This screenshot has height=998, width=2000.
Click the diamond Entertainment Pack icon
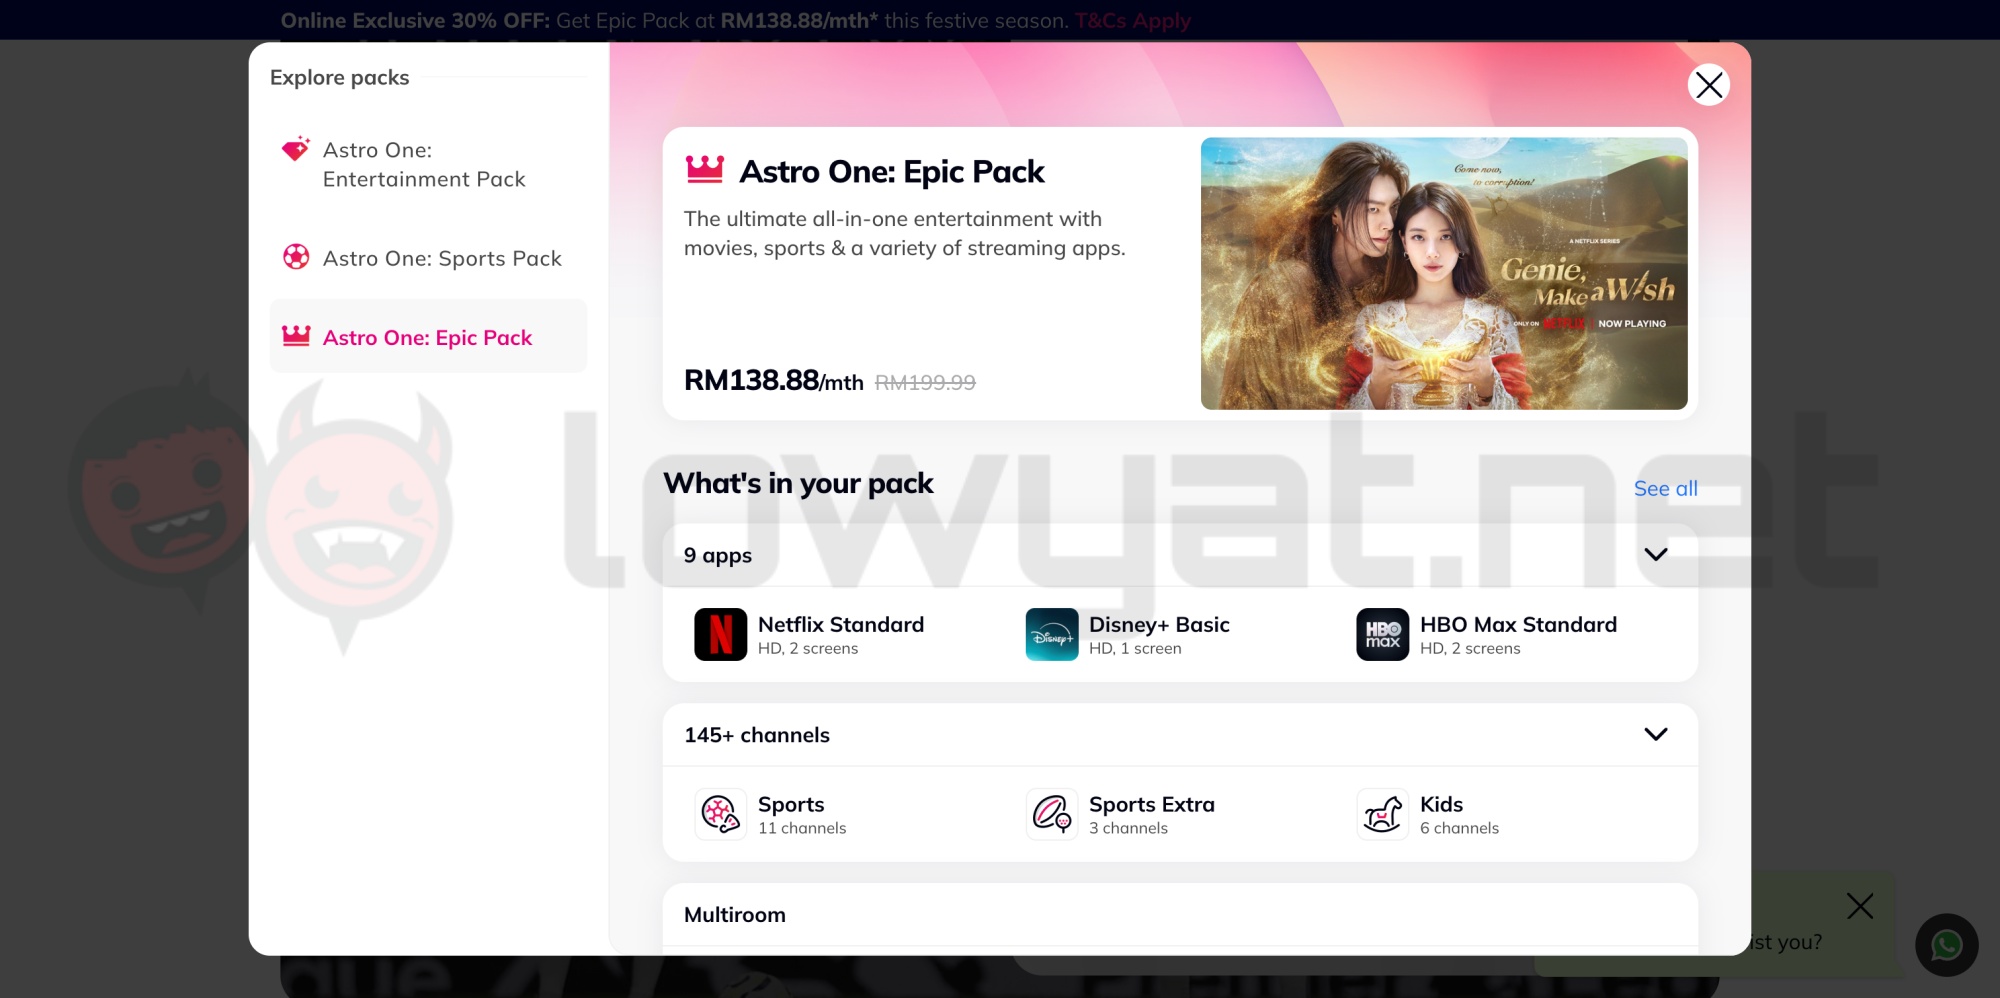point(296,150)
